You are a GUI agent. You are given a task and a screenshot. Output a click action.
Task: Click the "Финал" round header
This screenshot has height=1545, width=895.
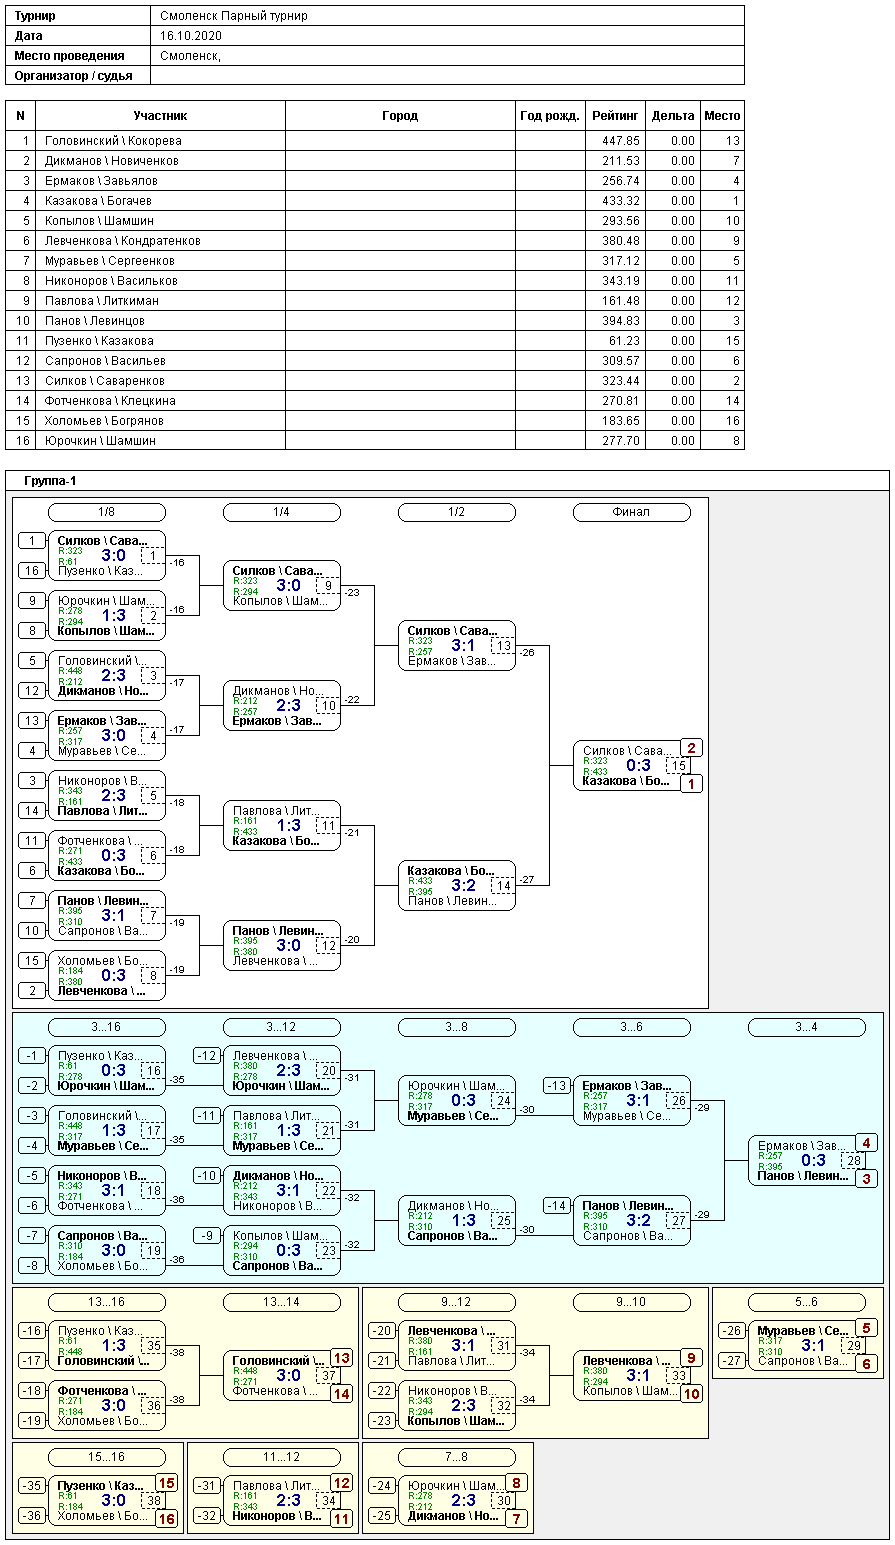click(631, 512)
